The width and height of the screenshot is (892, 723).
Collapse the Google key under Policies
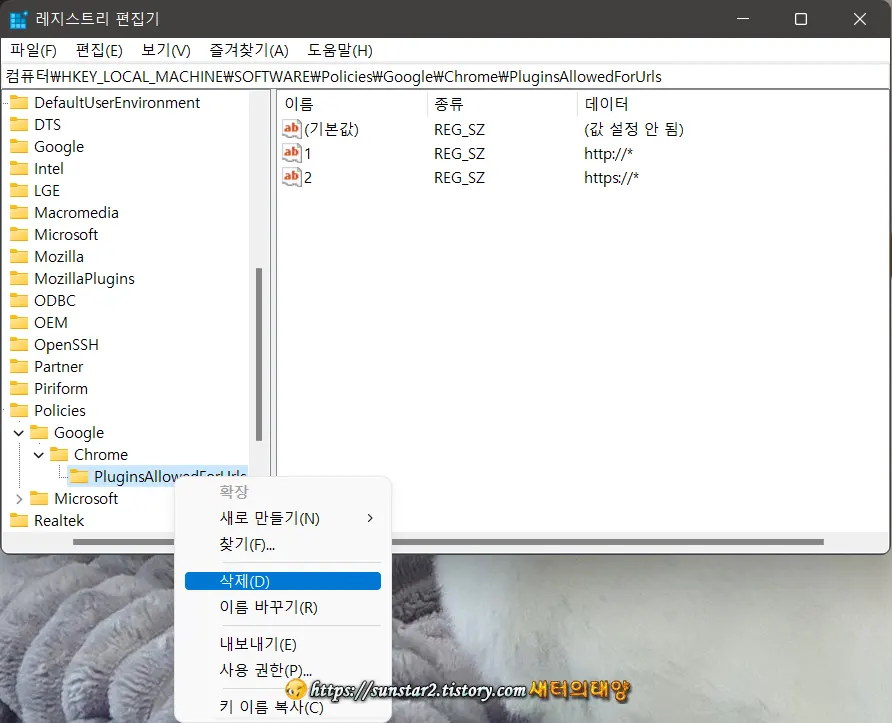click(19, 433)
